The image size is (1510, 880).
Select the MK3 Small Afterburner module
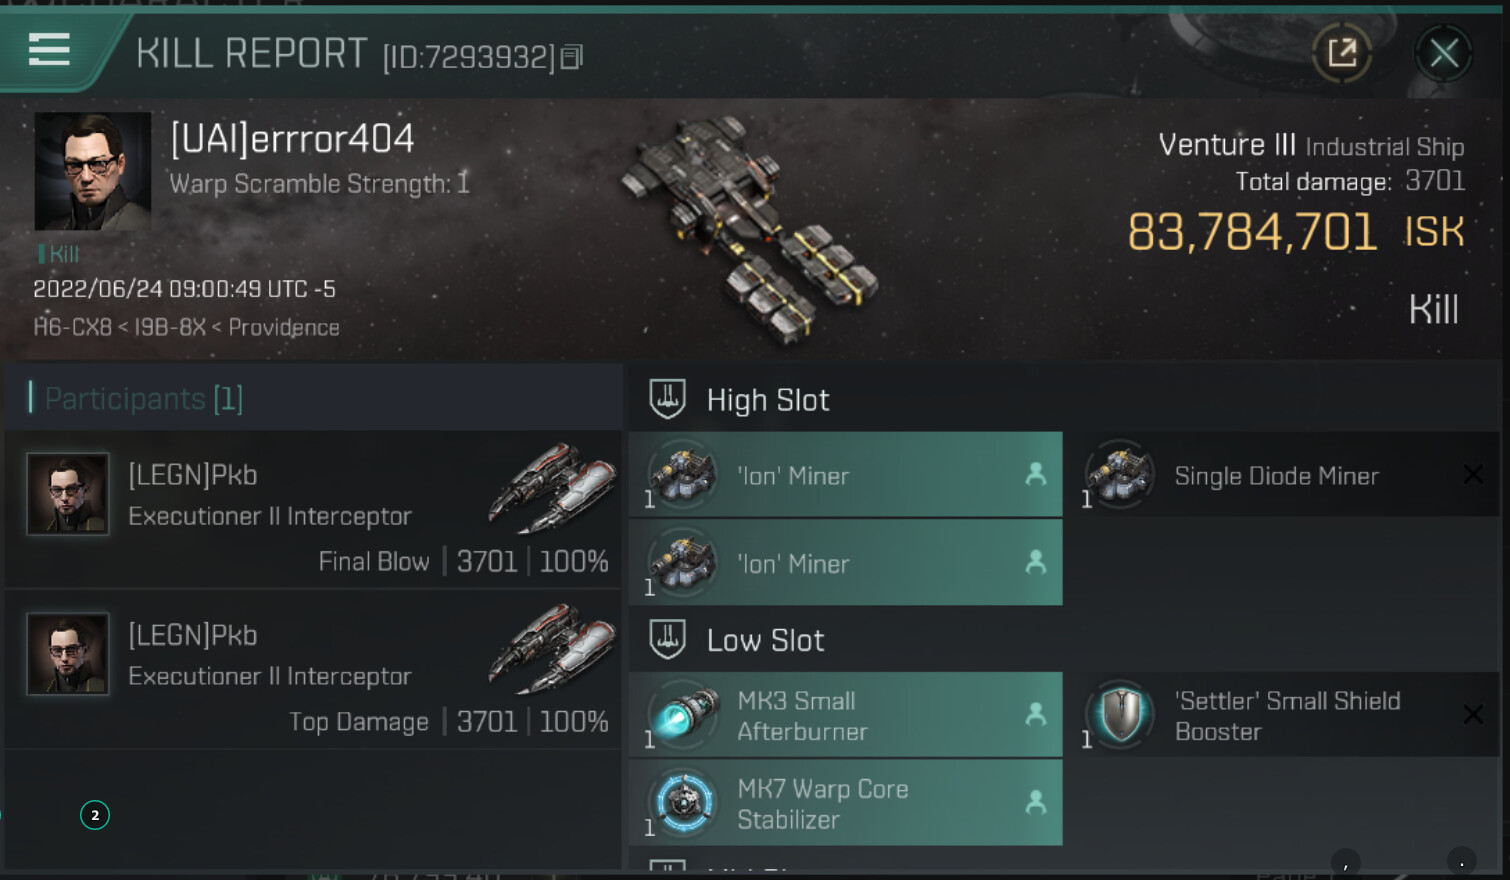pyautogui.click(x=845, y=715)
